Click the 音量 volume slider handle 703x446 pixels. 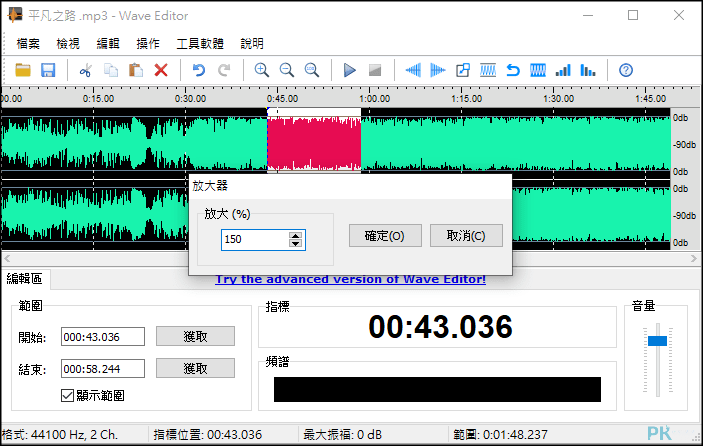(657, 341)
